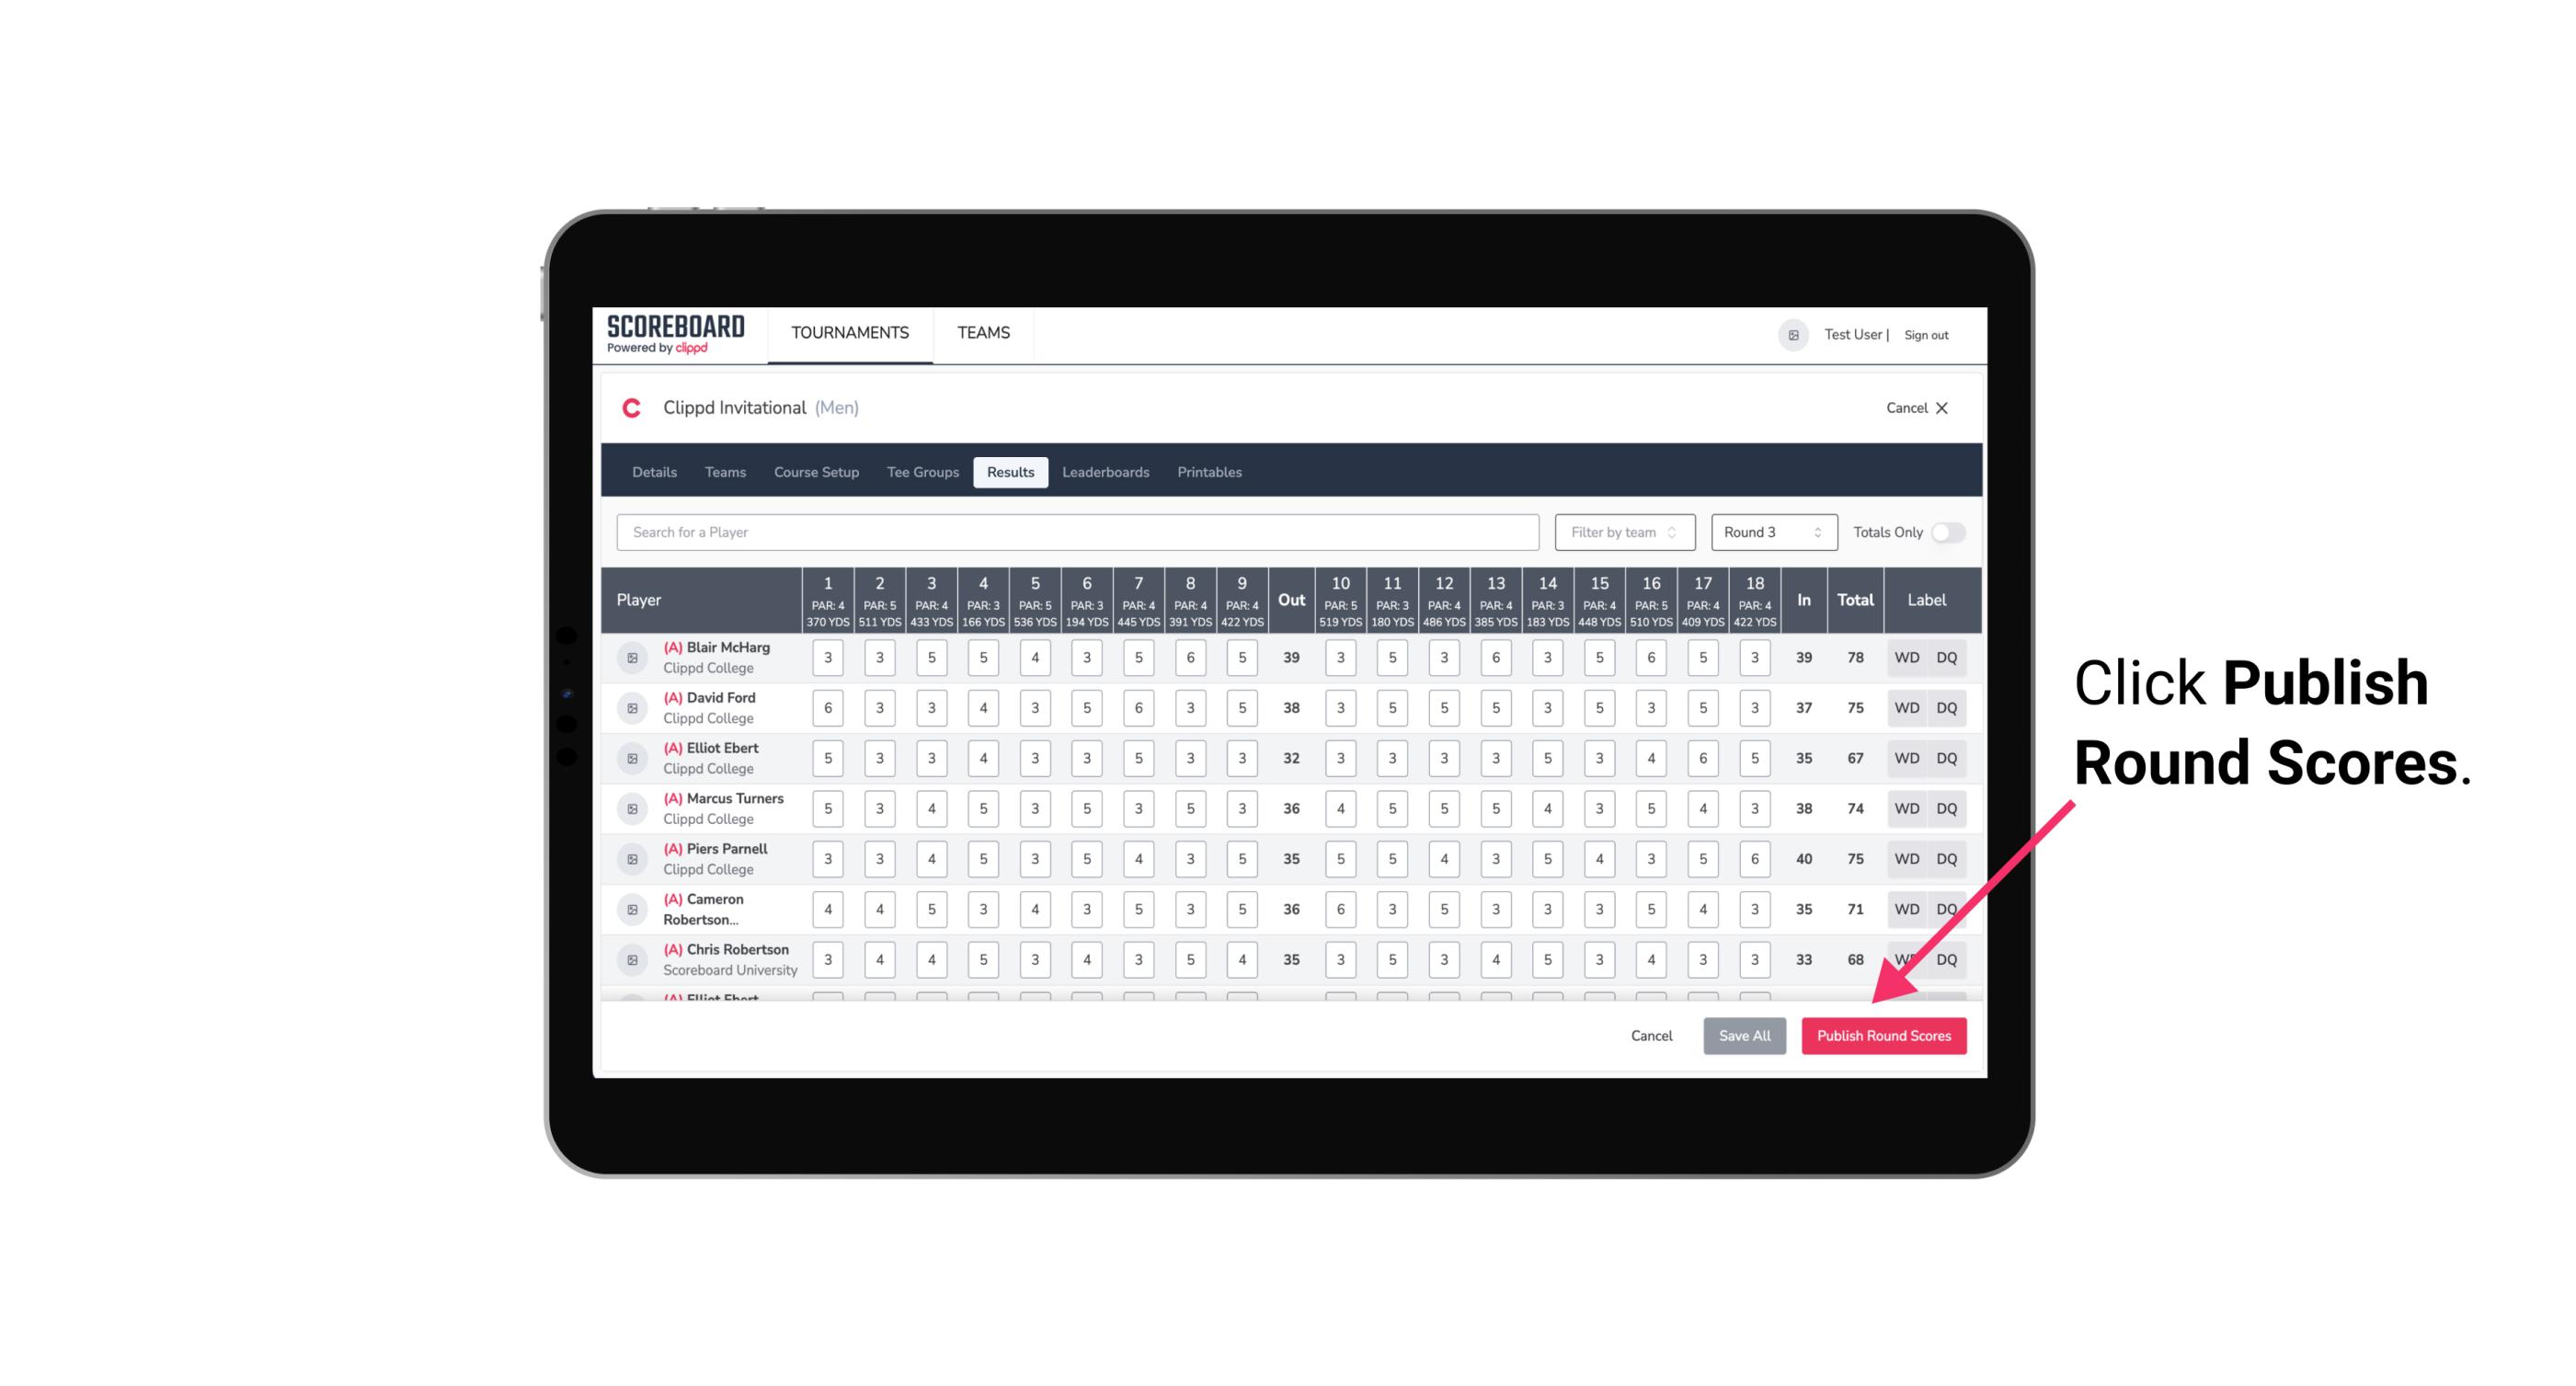Select the Round 3 dropdown

tap(1770, 531)
